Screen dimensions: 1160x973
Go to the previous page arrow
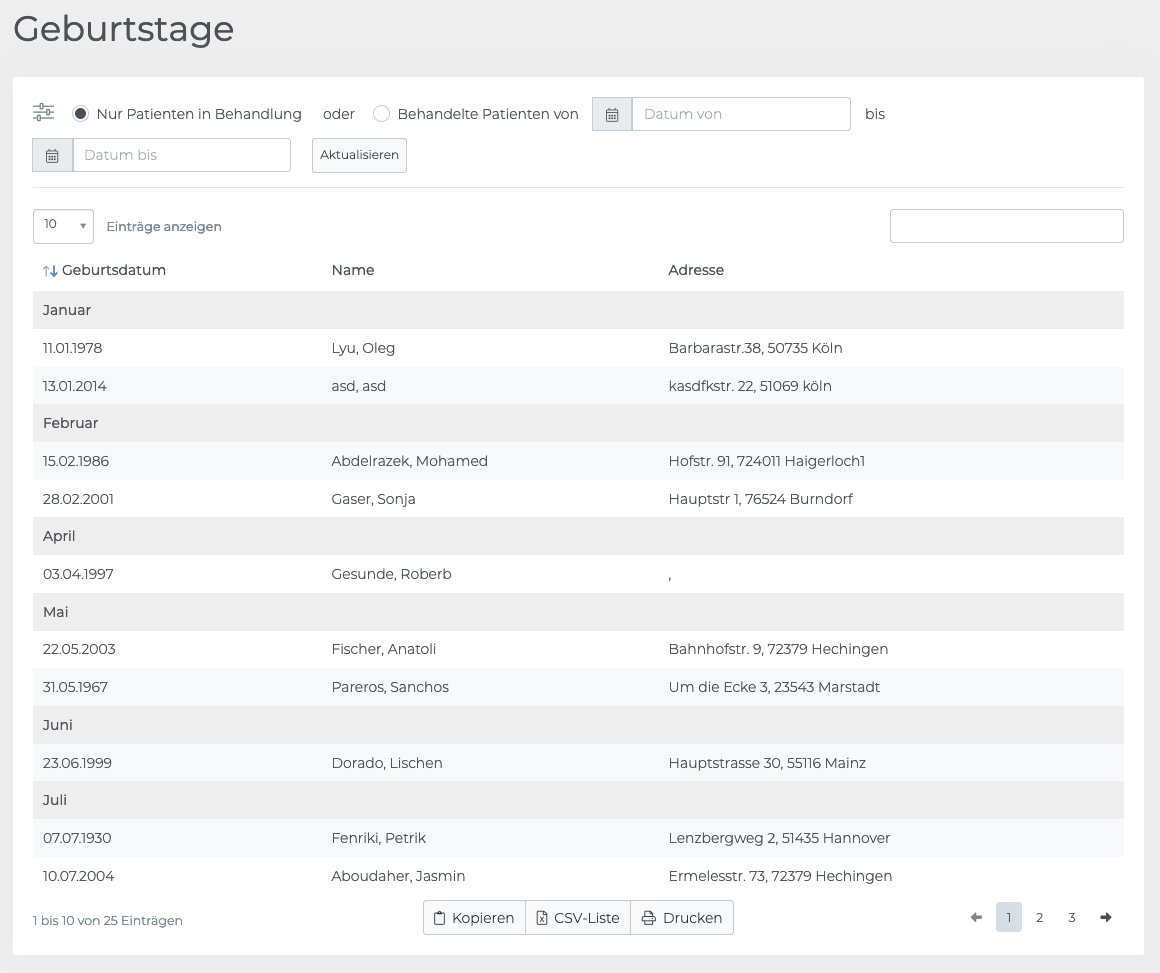(976, 918)
